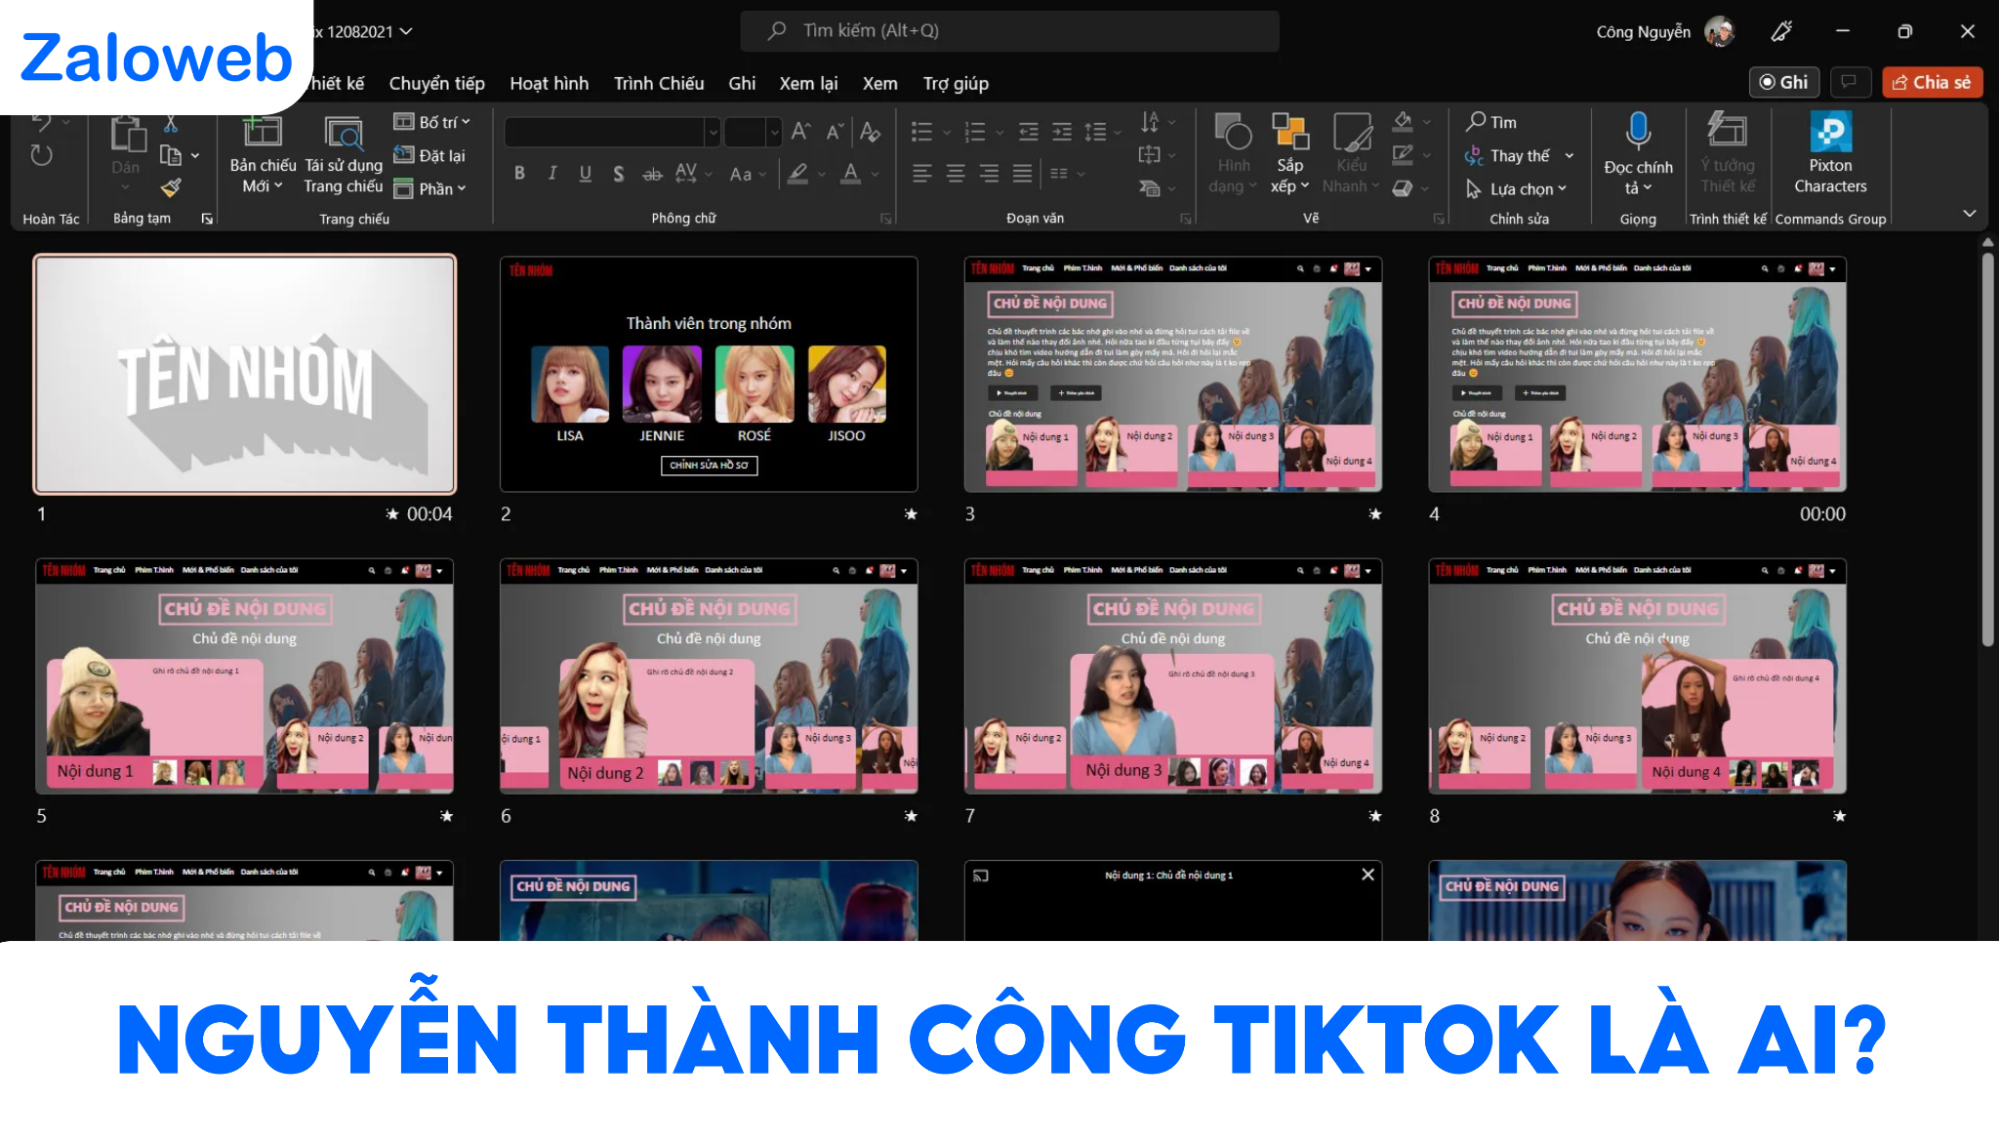Open the Xem lại tab
Viewport: 1999px width, 1124px height.
point(809,83)
